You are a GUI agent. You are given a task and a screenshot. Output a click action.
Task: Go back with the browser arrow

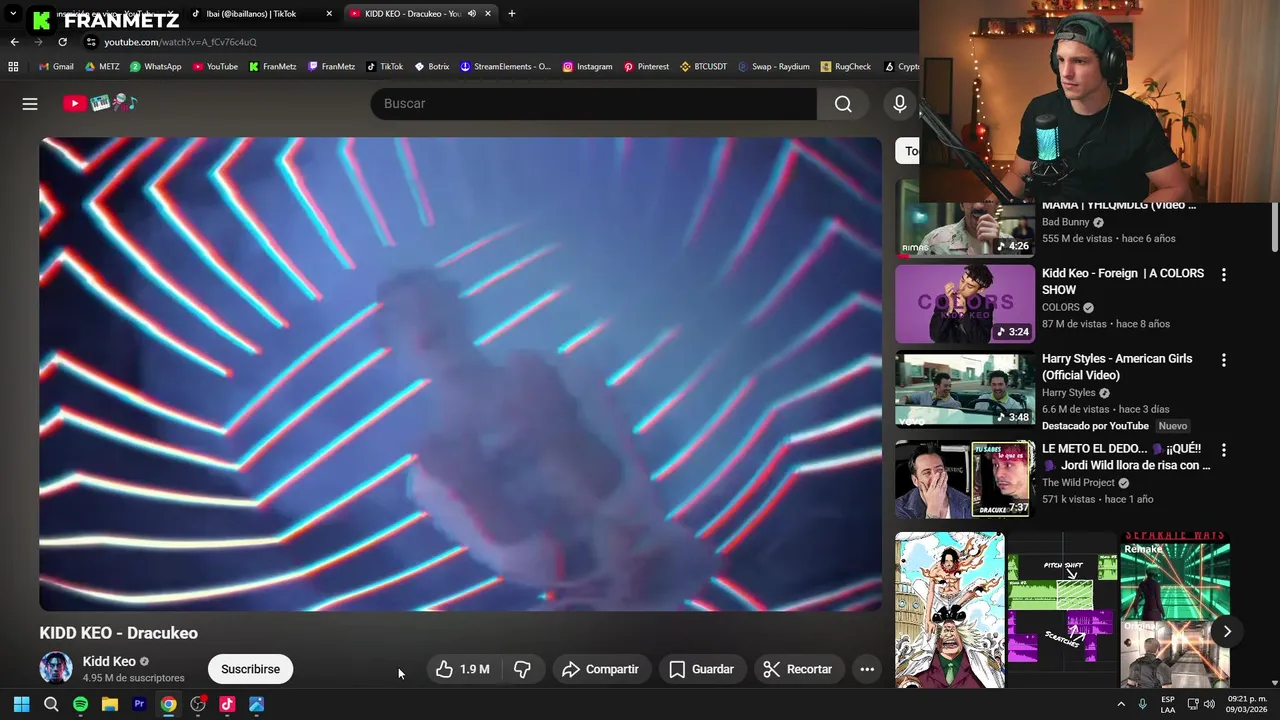coord(14,42)
